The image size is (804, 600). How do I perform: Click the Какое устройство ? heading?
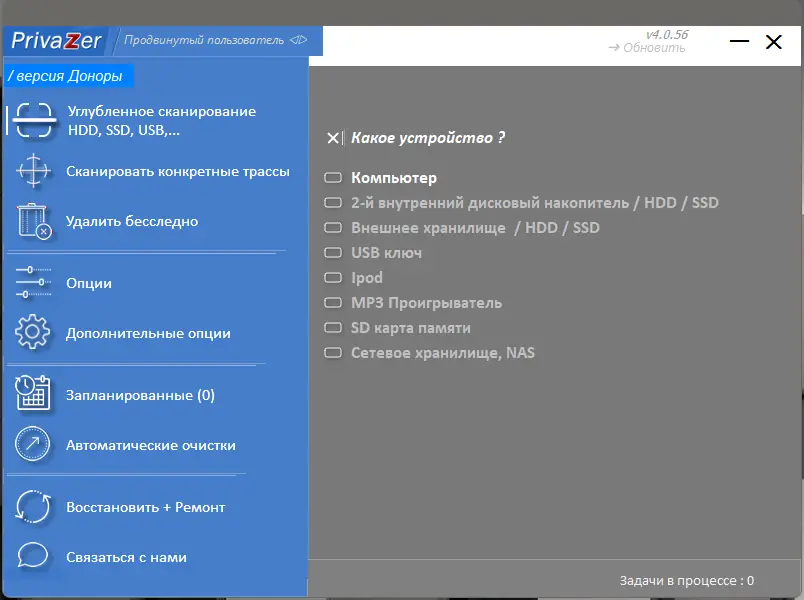(428, 137)
